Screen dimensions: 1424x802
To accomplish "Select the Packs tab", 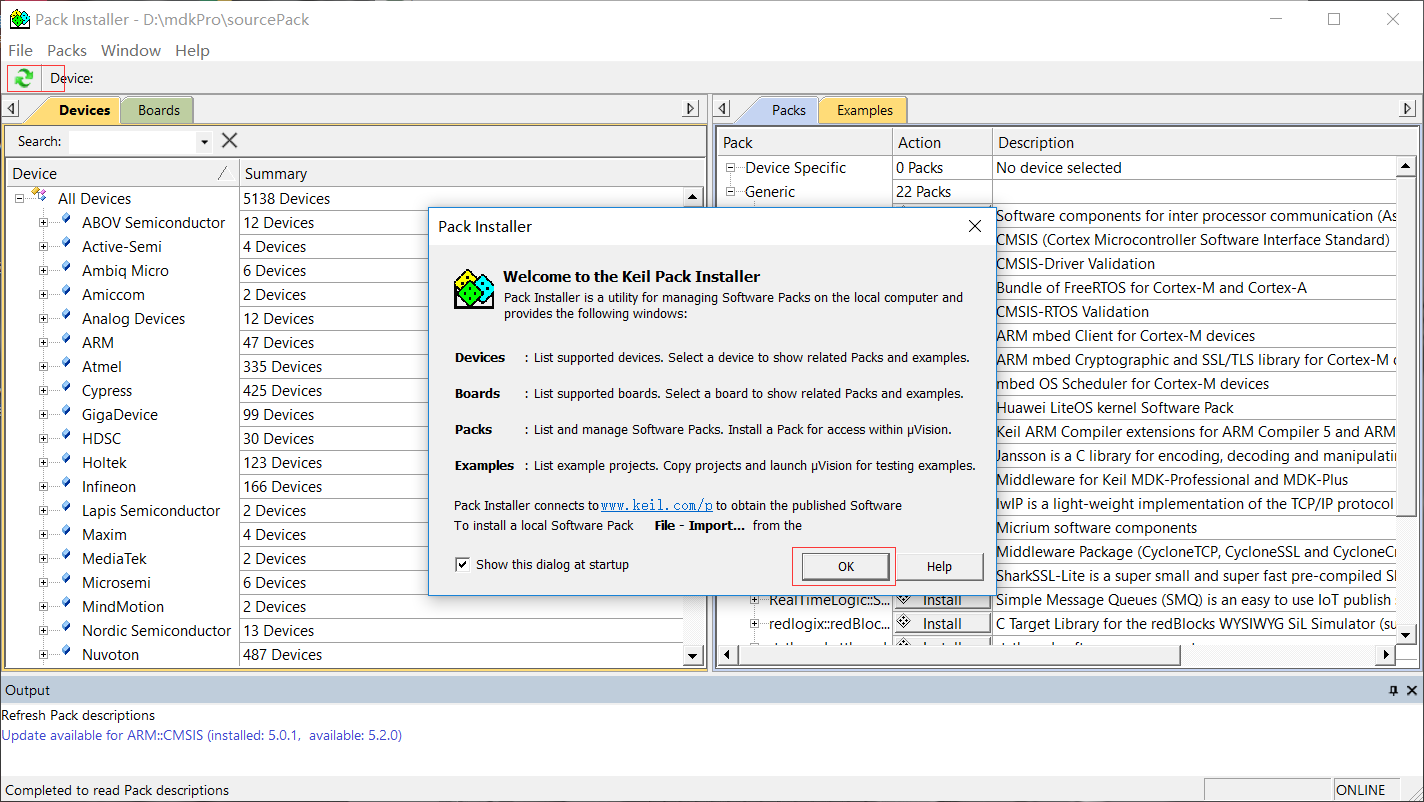I will tap(788, 110).
